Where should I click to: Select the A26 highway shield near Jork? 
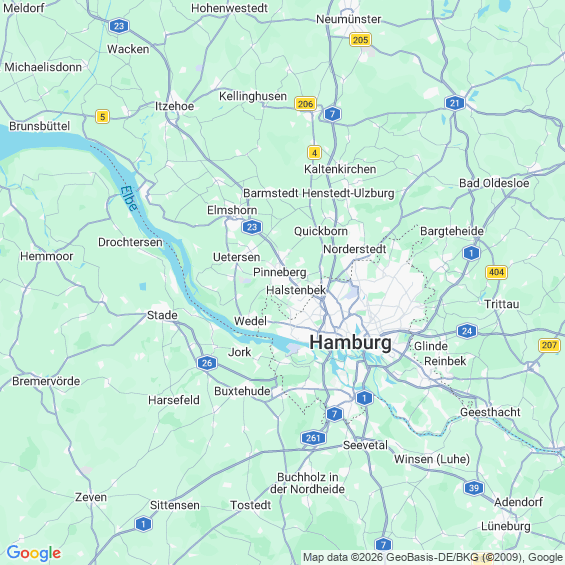(207, 362)
